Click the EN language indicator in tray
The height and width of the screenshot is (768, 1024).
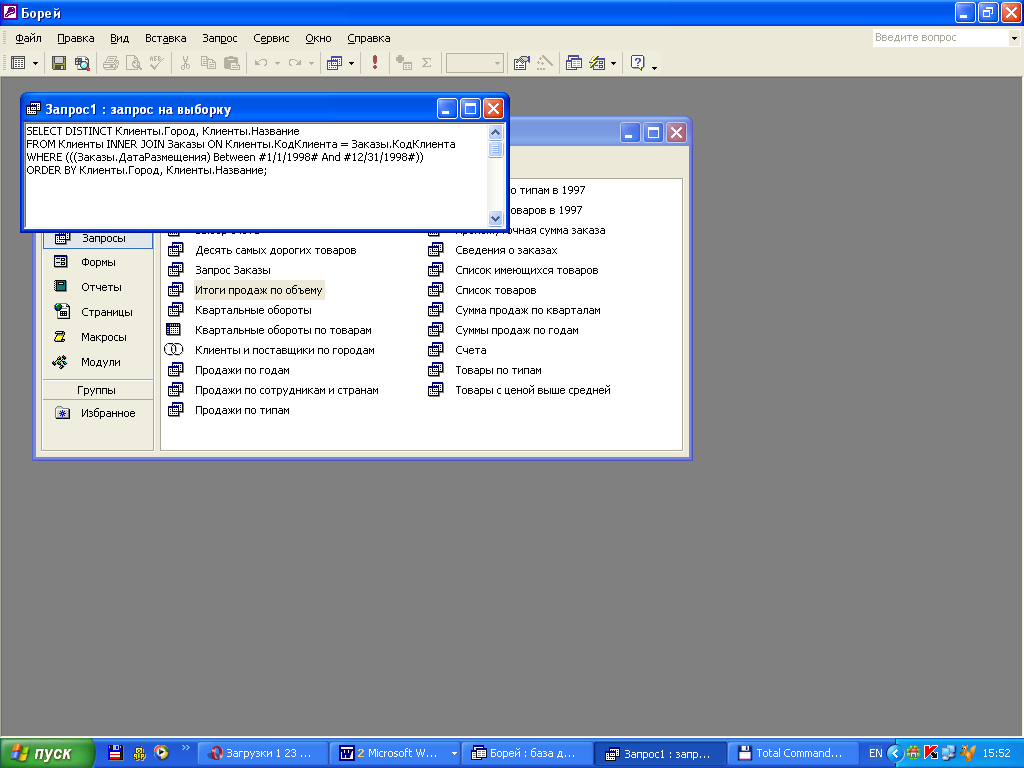[x=875, y=753]
